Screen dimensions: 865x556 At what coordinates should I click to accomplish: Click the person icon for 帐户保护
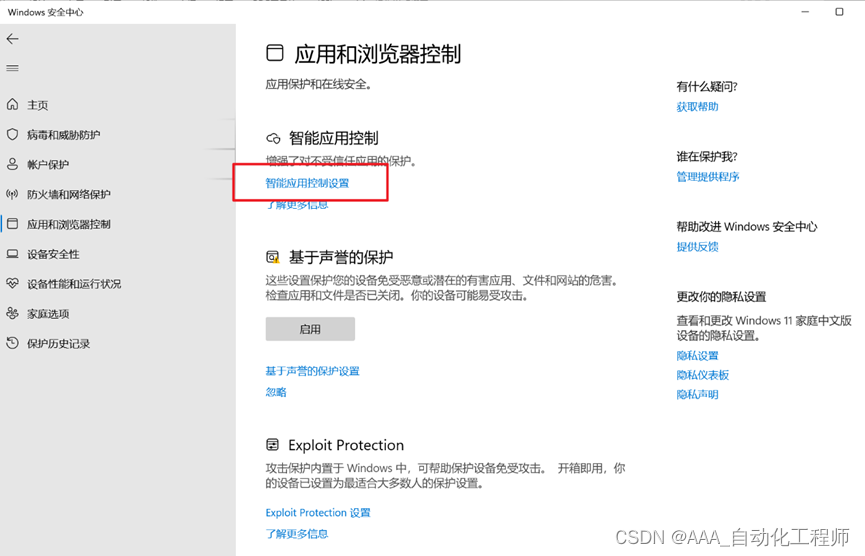pos(12,164)
